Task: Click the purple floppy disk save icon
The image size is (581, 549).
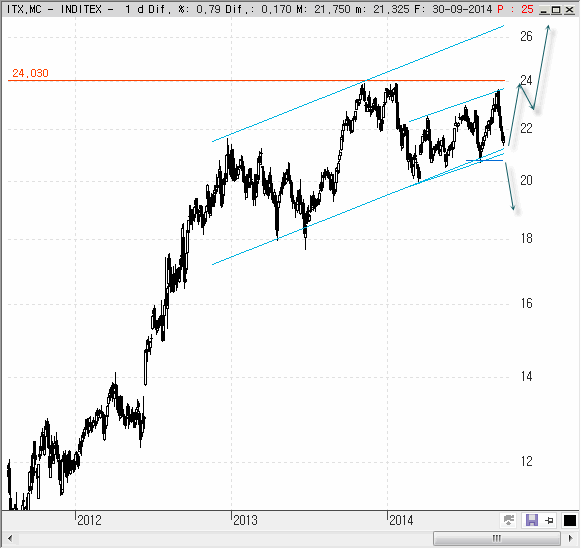Action: pos(532,520)
